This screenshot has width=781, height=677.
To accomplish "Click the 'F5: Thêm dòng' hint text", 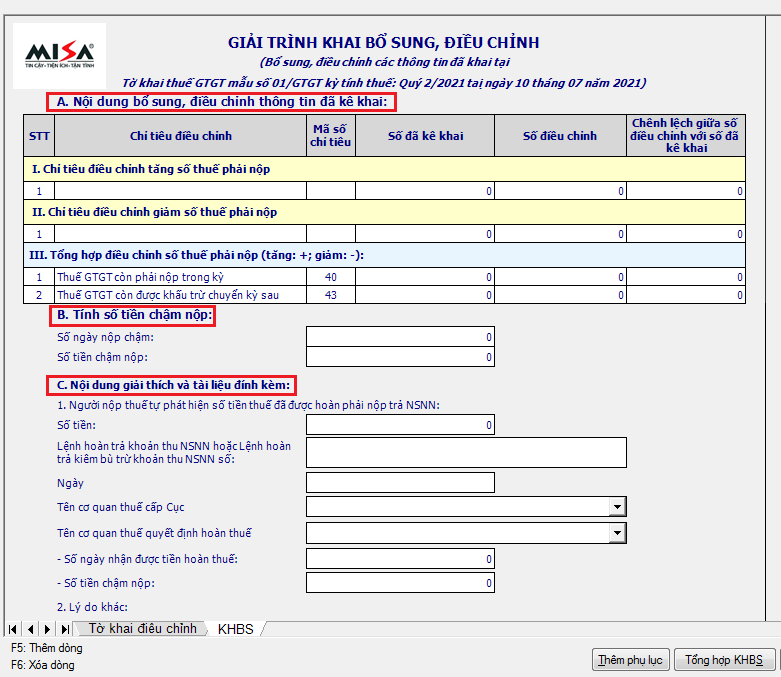I will point(47,648).
